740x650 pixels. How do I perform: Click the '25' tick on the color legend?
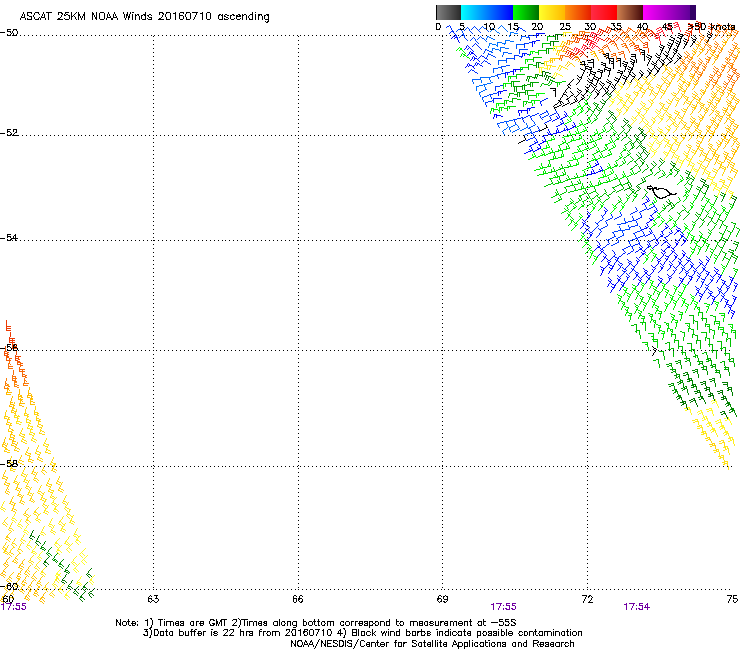pyautogui.click(x=565, y=26)
